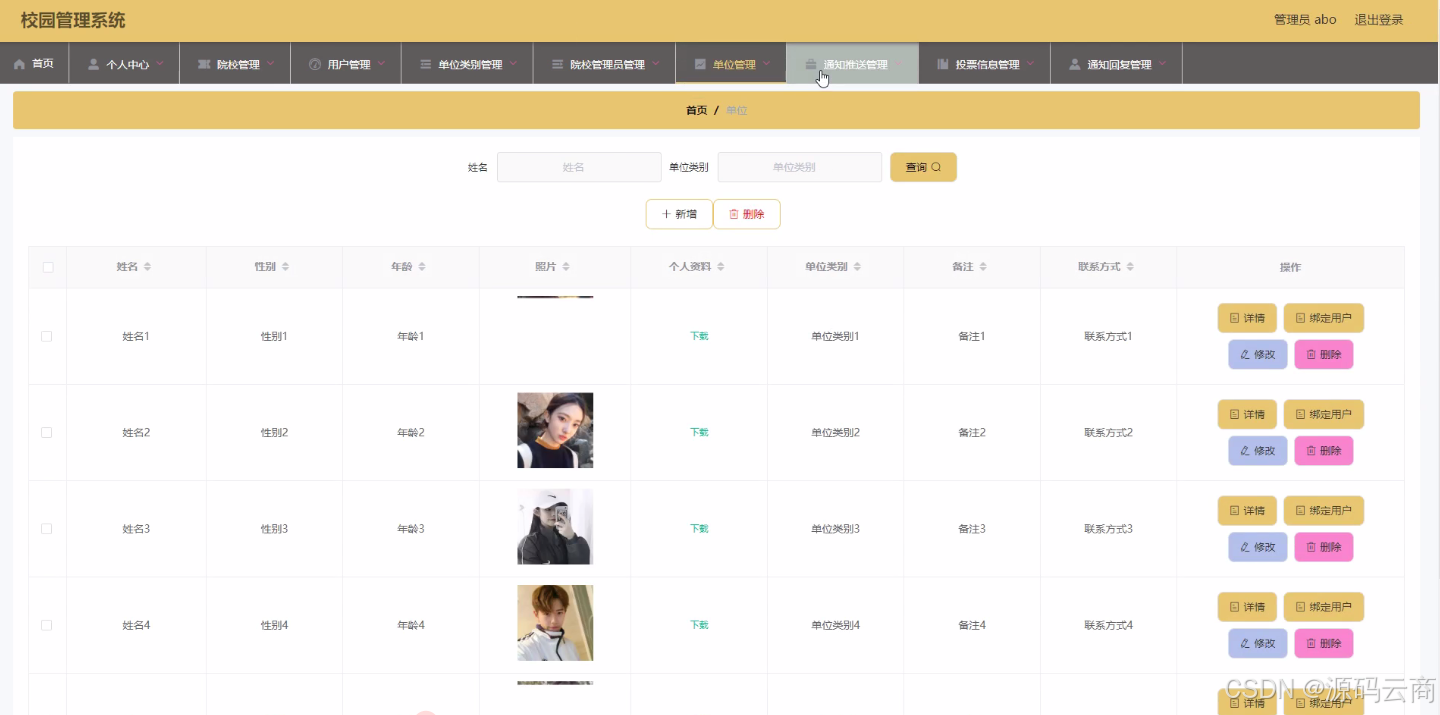Check the checkbox for row 姓名4

click(46, 625)
